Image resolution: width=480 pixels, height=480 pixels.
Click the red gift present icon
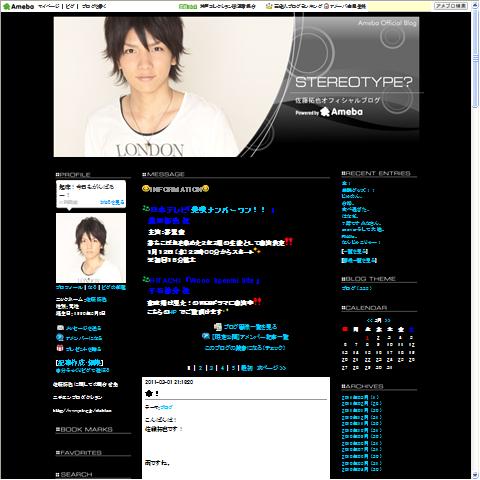[x=60, y=348]
